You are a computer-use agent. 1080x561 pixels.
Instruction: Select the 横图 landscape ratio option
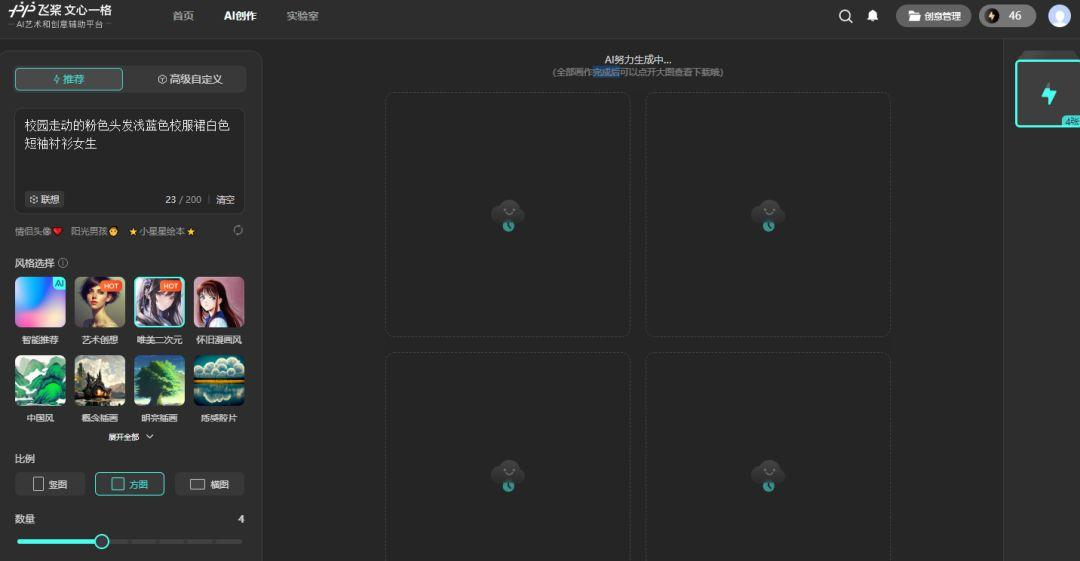[x=209, y=484]
